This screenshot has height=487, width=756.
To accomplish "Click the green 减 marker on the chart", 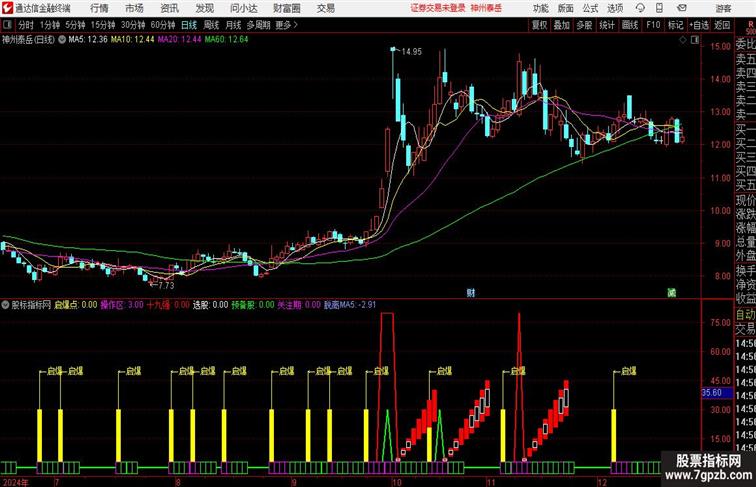I will [x=671, y=292].
